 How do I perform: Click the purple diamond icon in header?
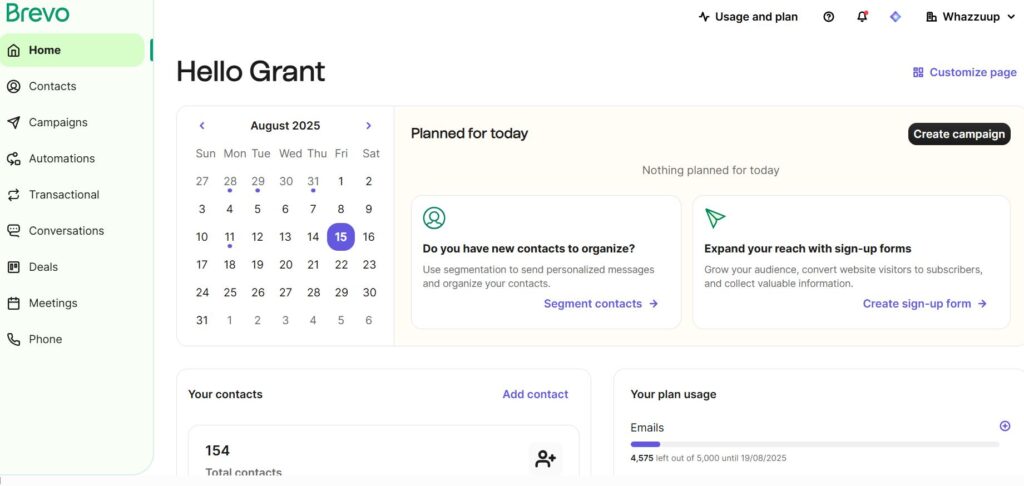(895, 17)
